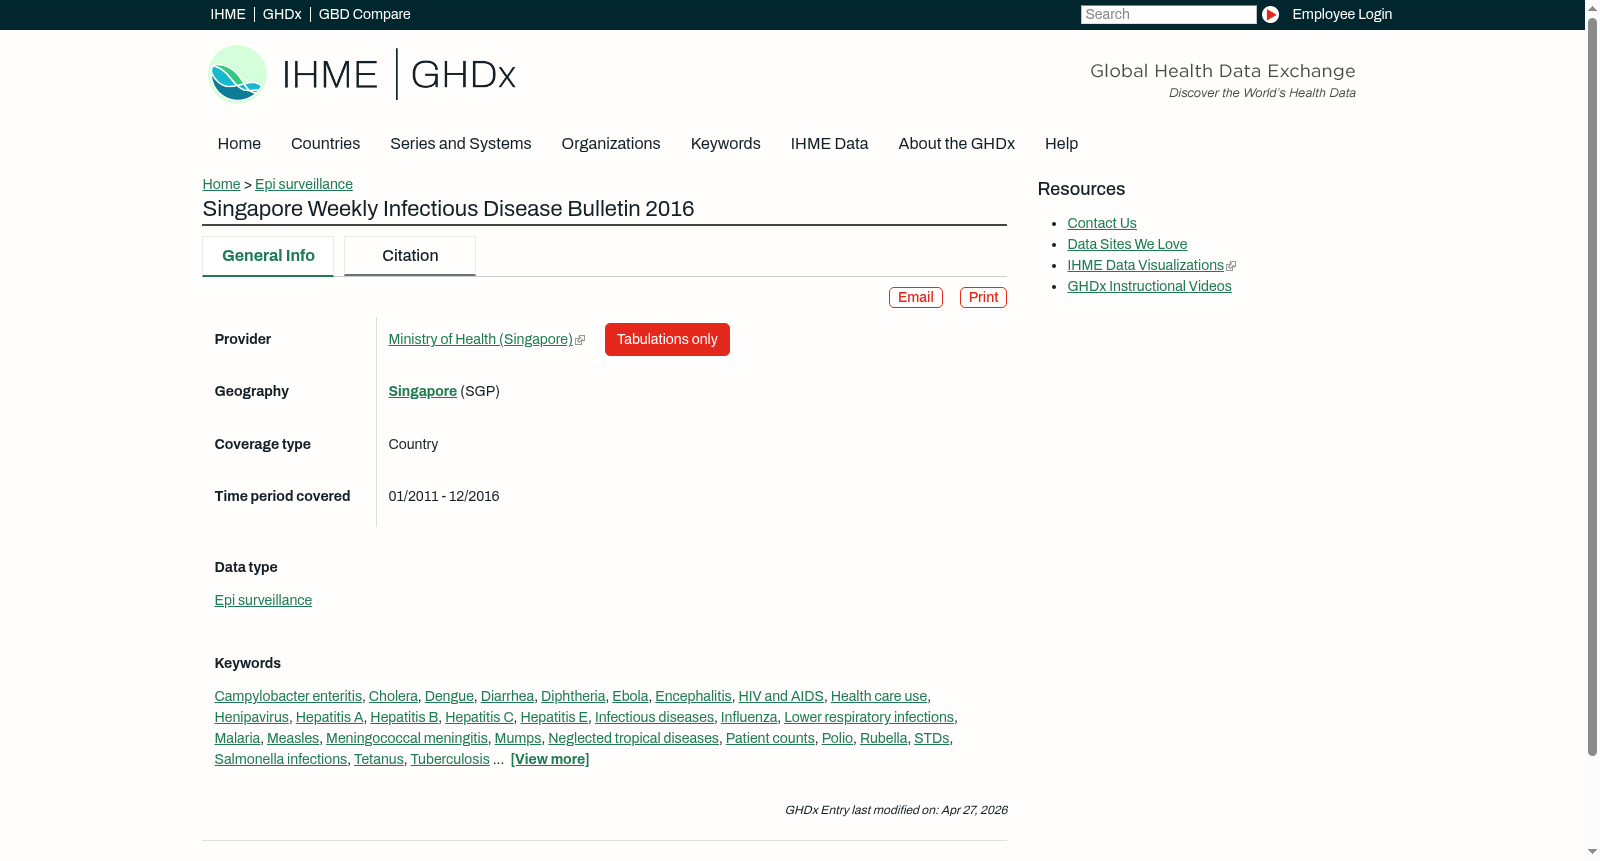Open the Singapore geography link

point(422,392)
